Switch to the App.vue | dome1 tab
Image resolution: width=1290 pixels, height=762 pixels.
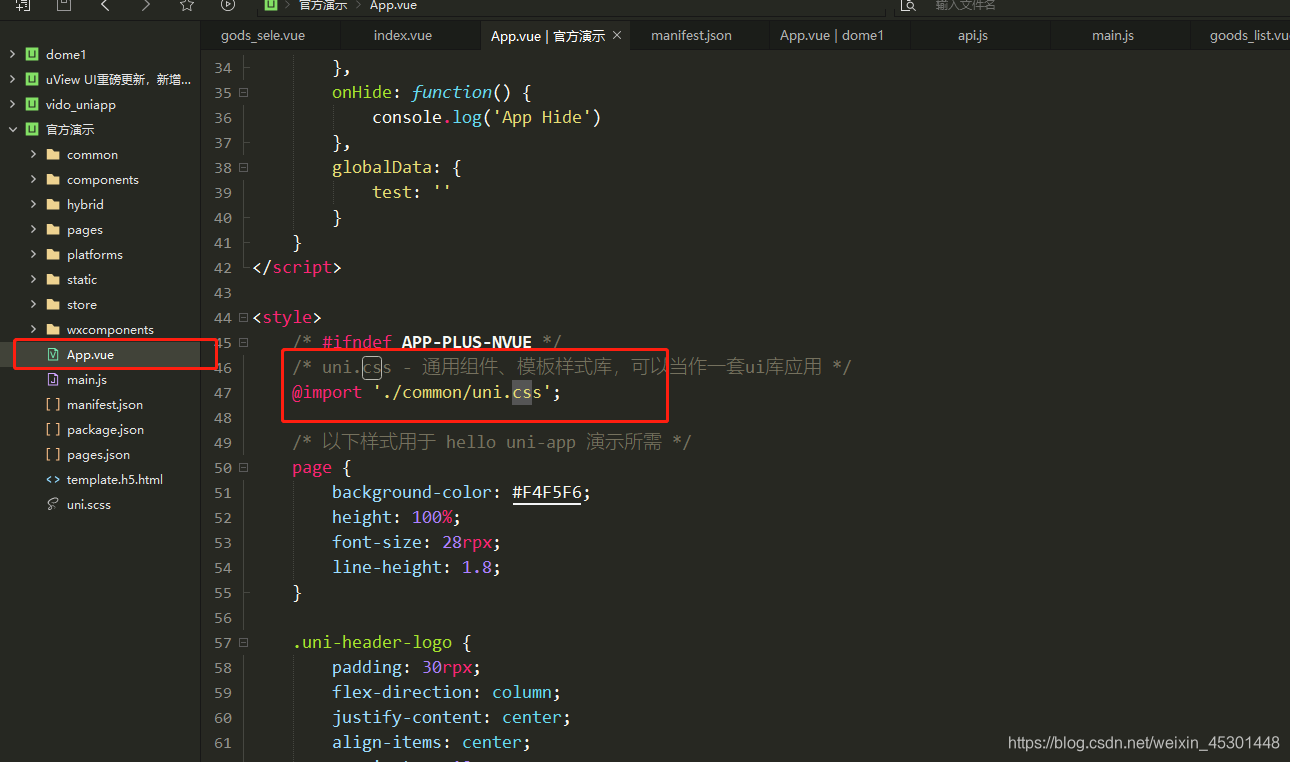(832, 35)
